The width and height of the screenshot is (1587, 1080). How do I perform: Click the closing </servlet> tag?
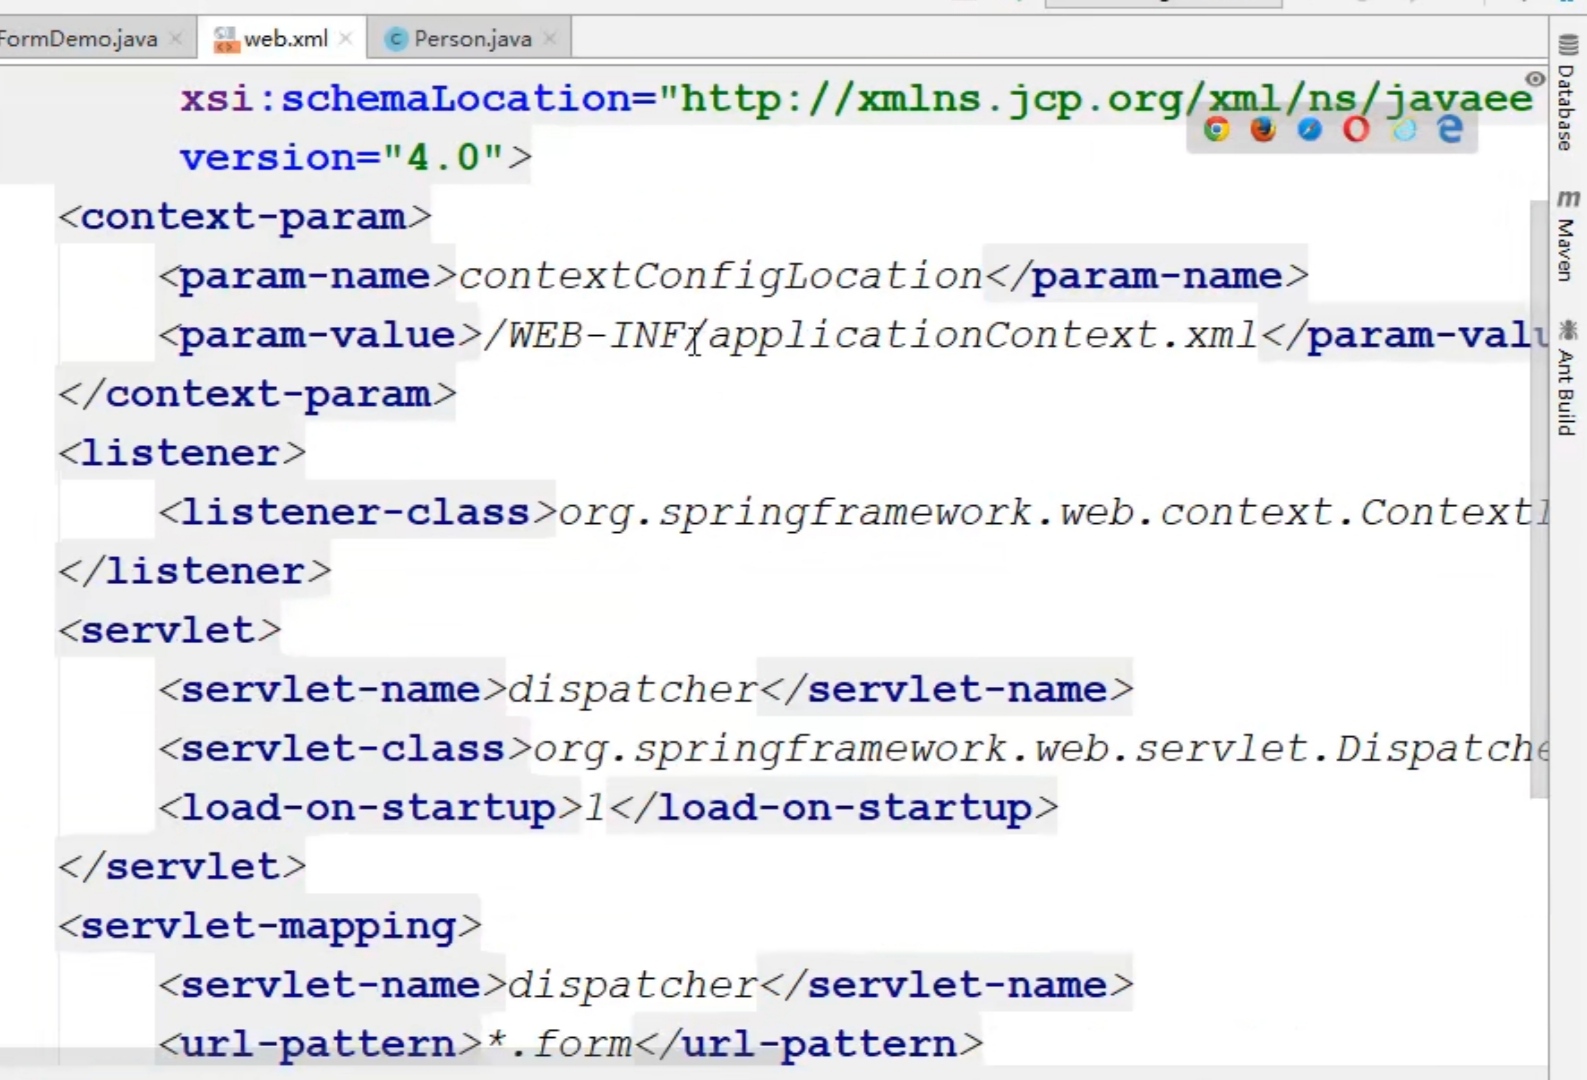(182, 866)
